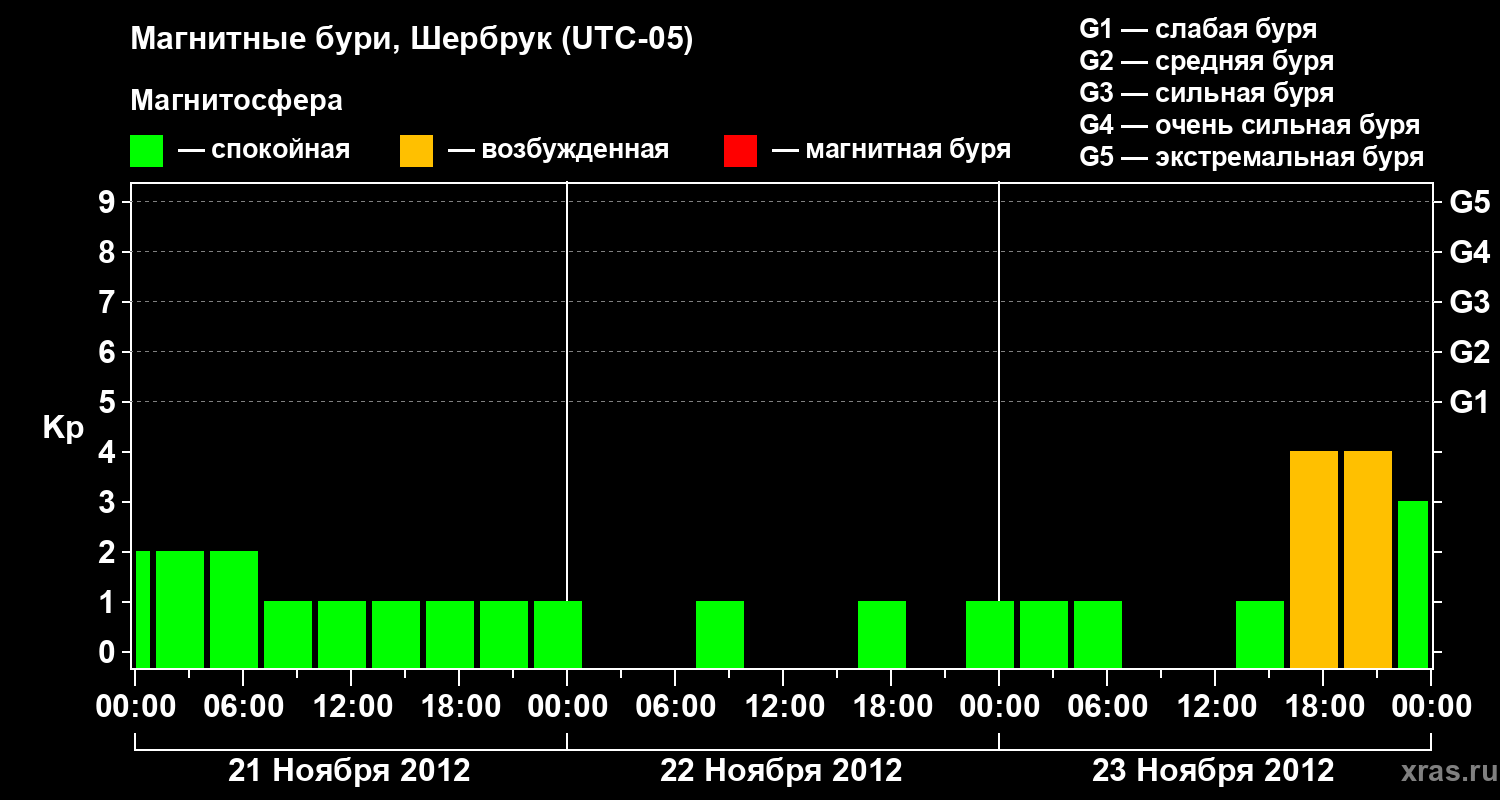Click the G2 mark on right axis
1500x800 pixels.
tap(1469, 352)
